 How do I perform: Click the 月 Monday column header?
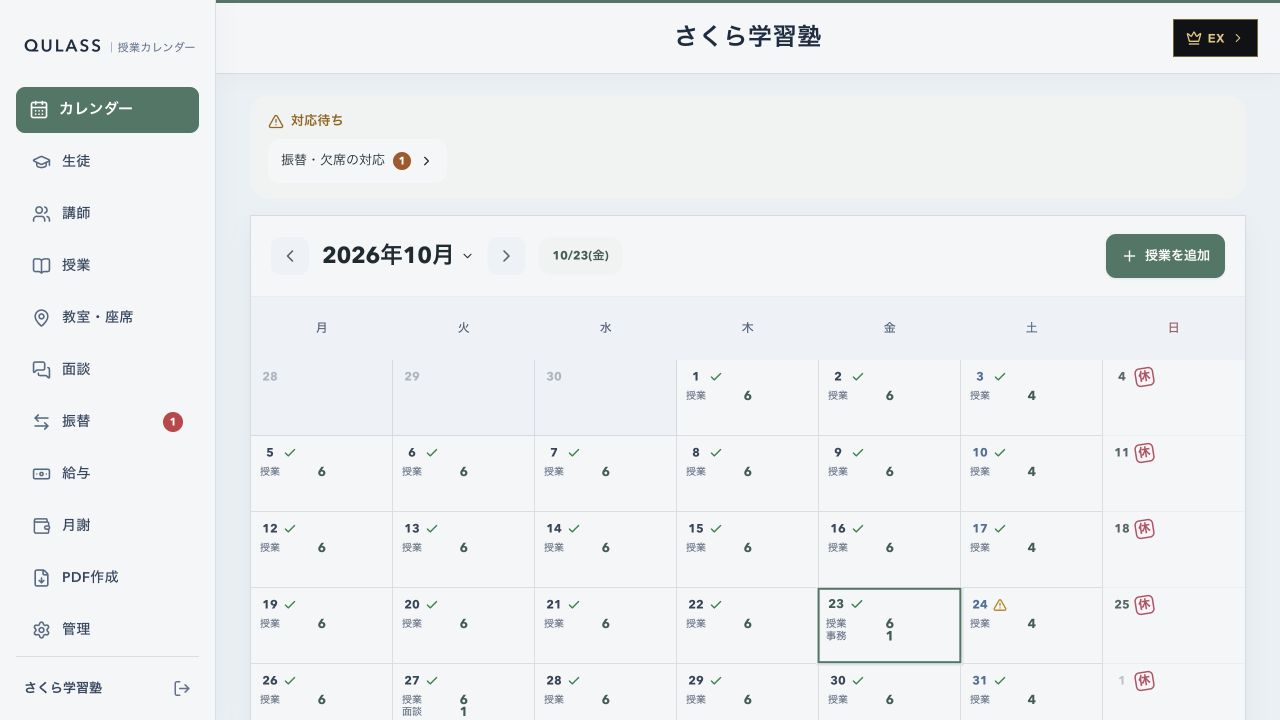(321, 328)
